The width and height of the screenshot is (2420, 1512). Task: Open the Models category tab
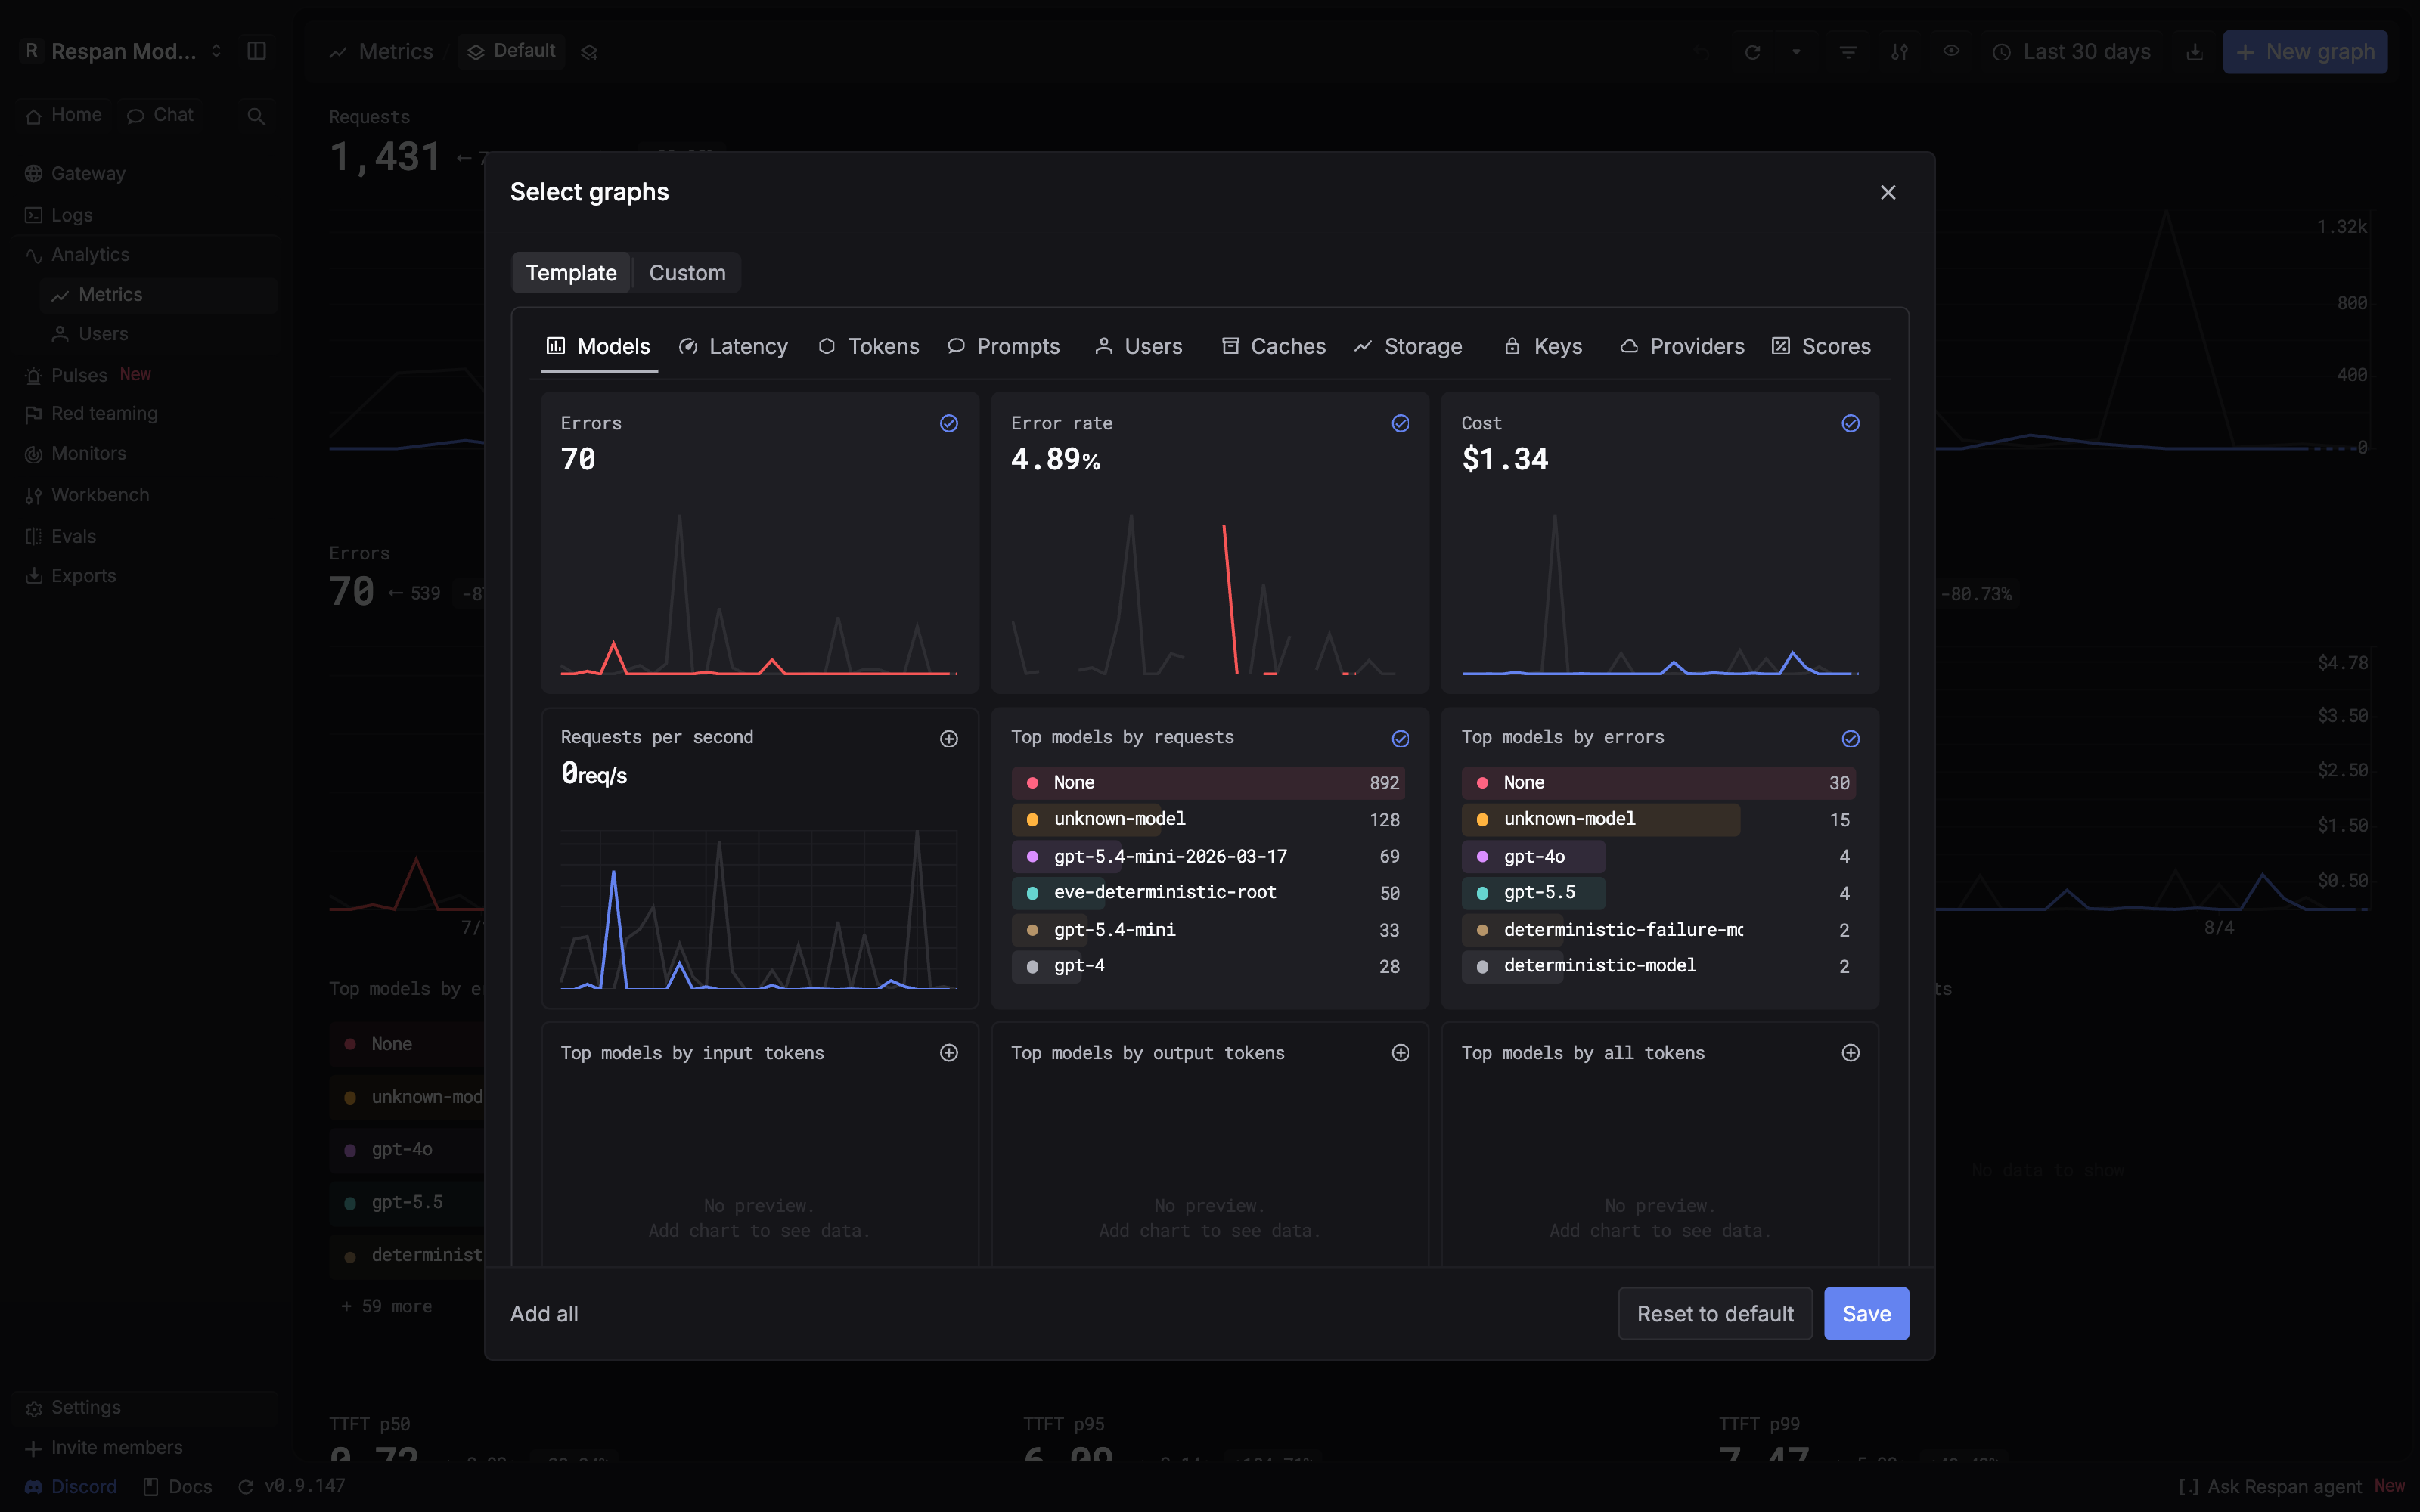598,346
